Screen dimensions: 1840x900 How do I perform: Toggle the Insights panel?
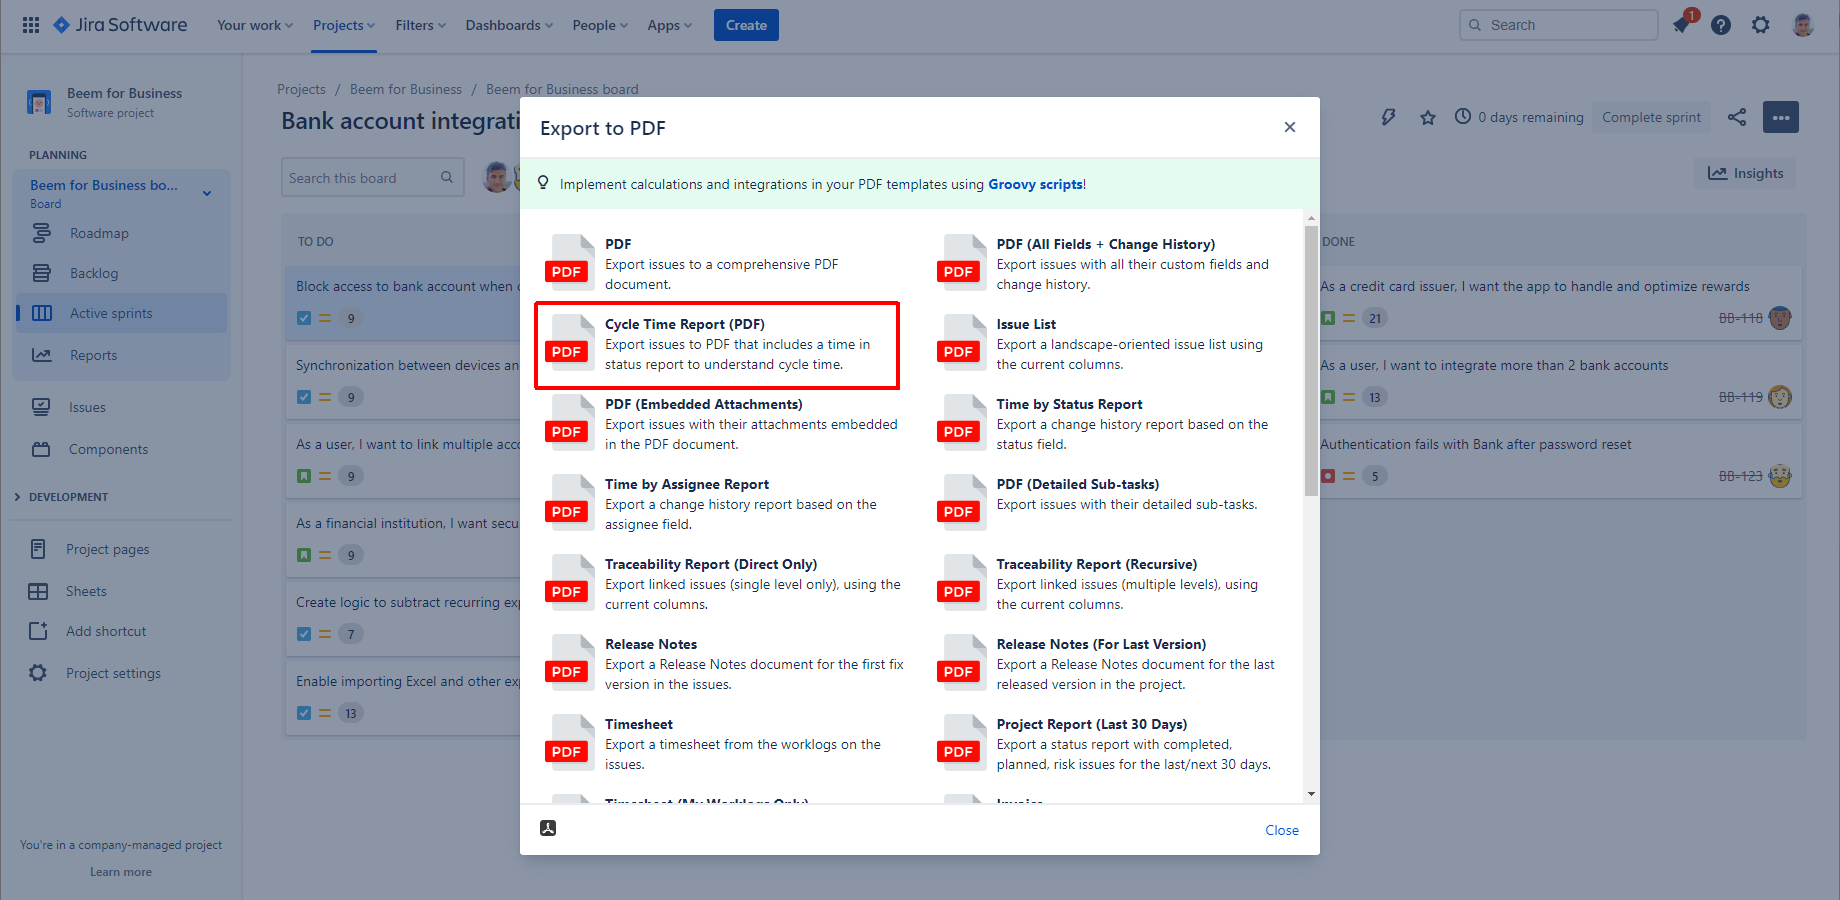click(x=1744, y=172)
